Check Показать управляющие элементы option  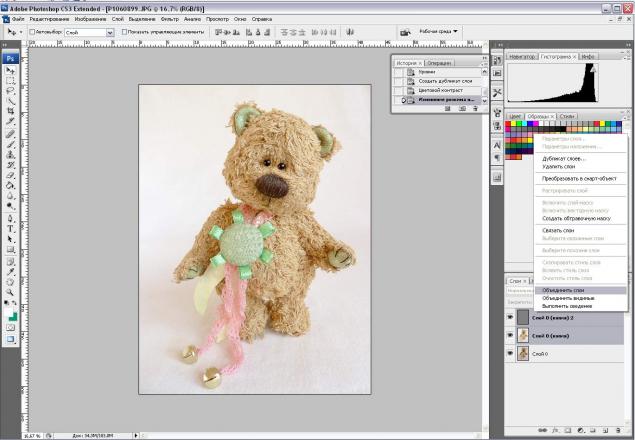coord(124,31)
